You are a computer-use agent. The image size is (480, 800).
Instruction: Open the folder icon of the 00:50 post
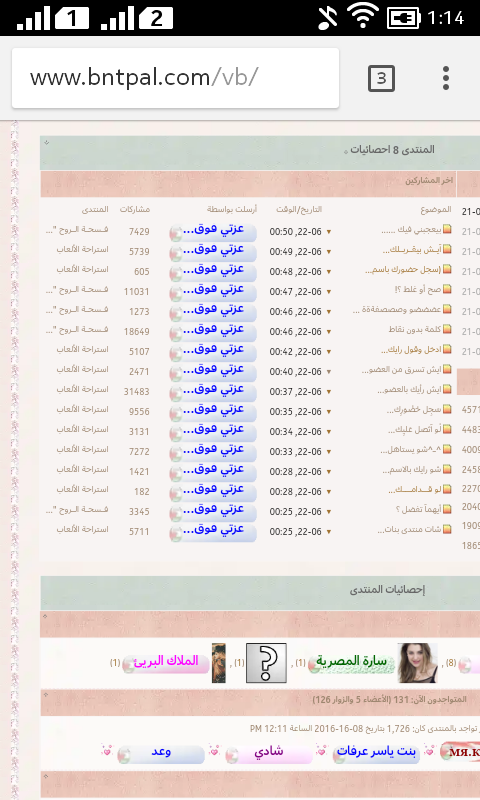447,229
